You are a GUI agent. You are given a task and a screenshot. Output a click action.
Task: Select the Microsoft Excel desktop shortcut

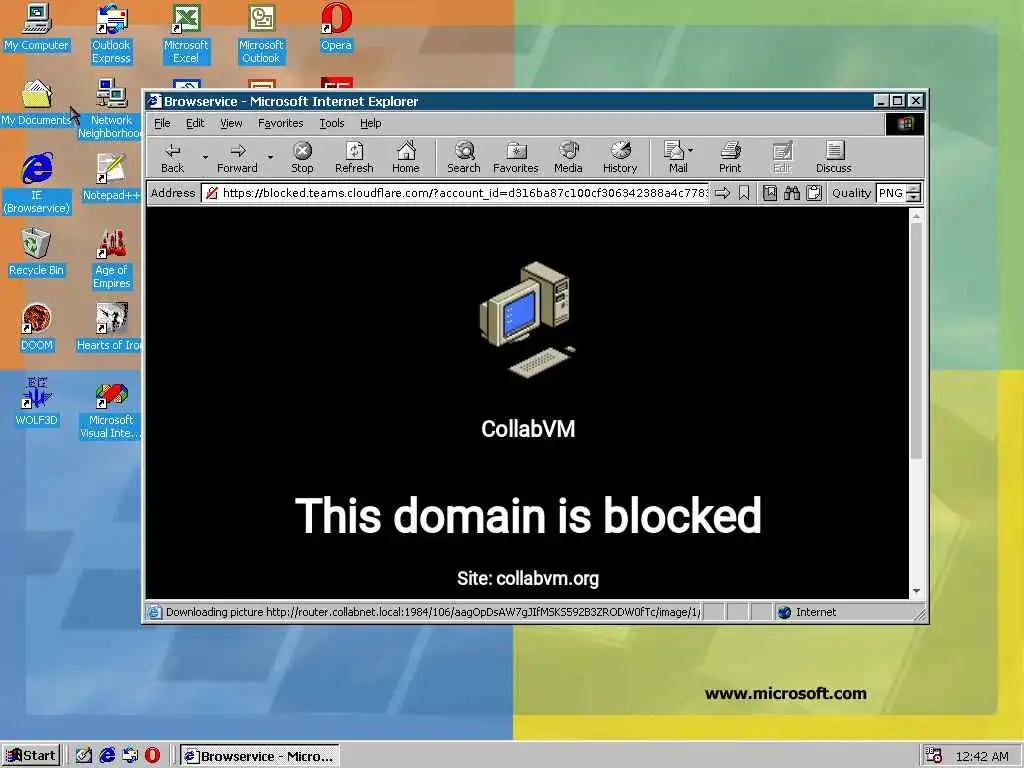(186, 34)
